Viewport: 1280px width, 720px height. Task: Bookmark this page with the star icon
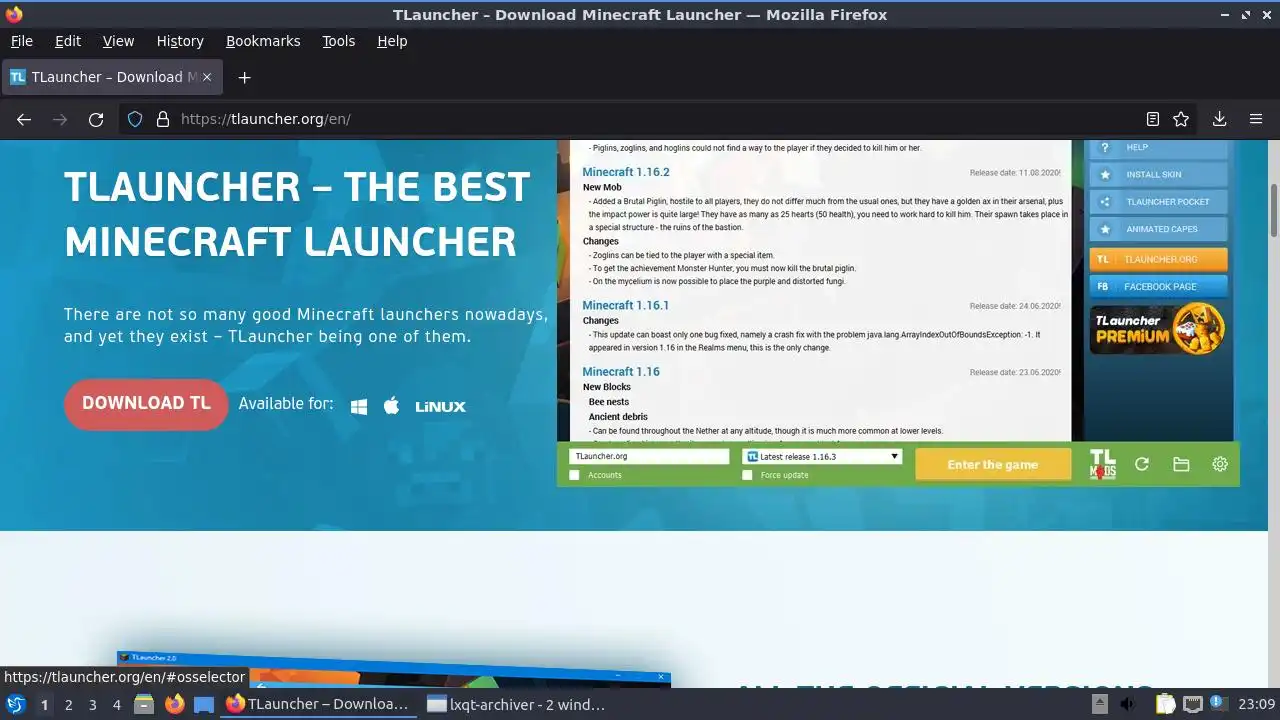[x=1181, y=119]
